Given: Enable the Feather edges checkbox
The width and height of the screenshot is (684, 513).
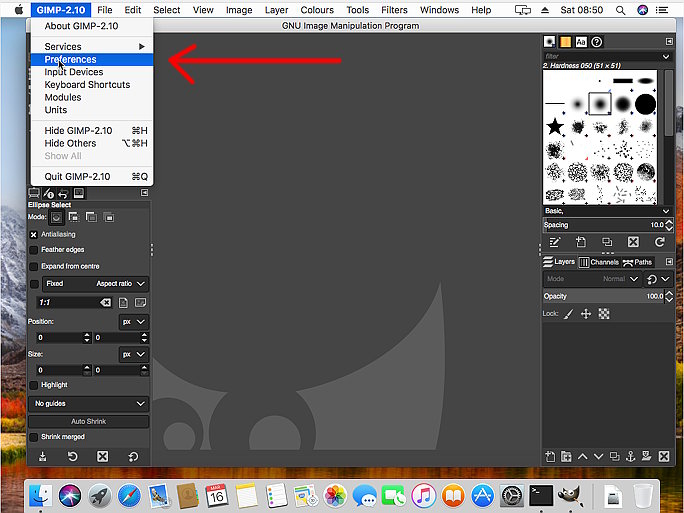Looking at the screenshot, I should coord(34,250).
